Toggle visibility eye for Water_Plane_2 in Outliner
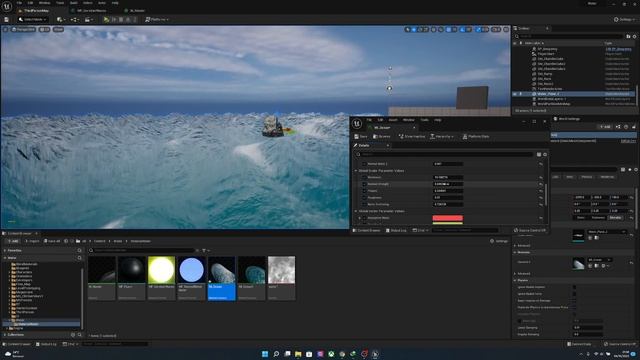 click(x=515, y=94)
